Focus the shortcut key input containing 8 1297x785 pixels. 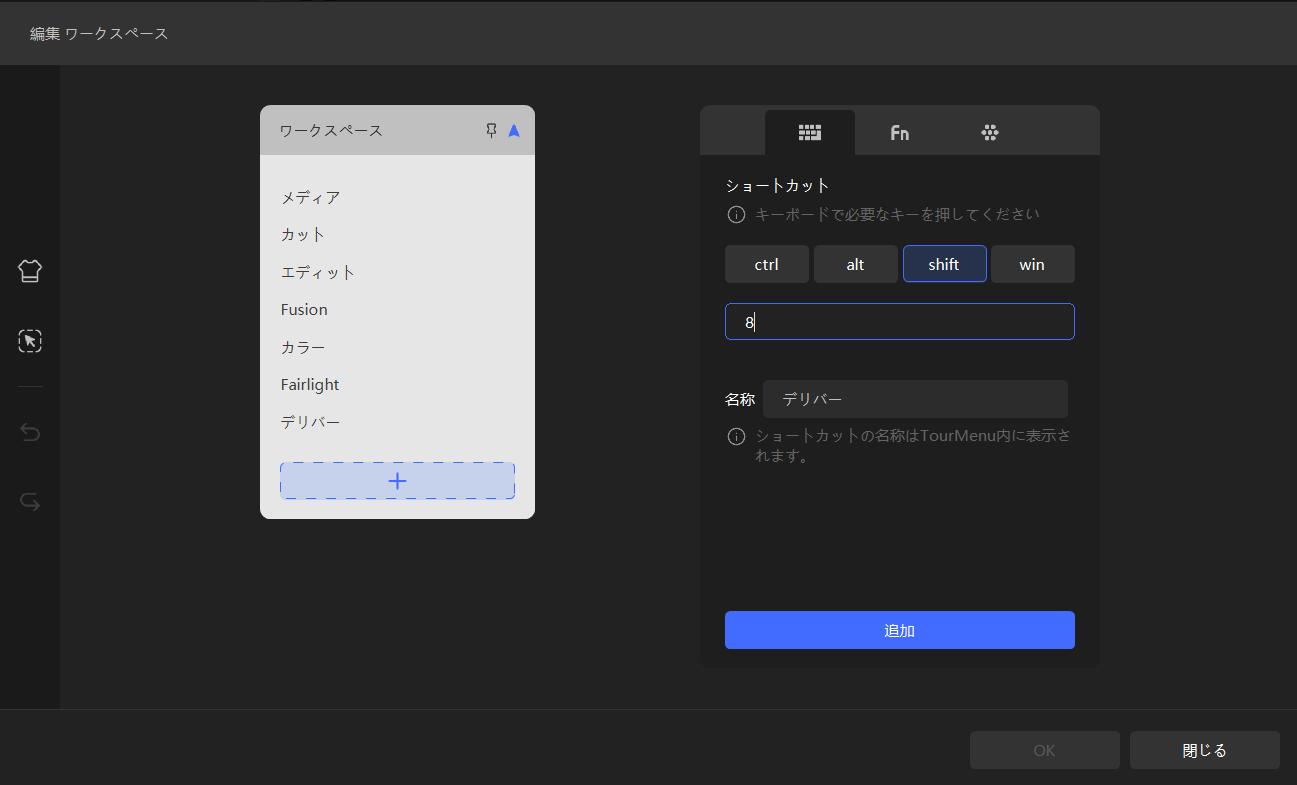coord(900,322)
